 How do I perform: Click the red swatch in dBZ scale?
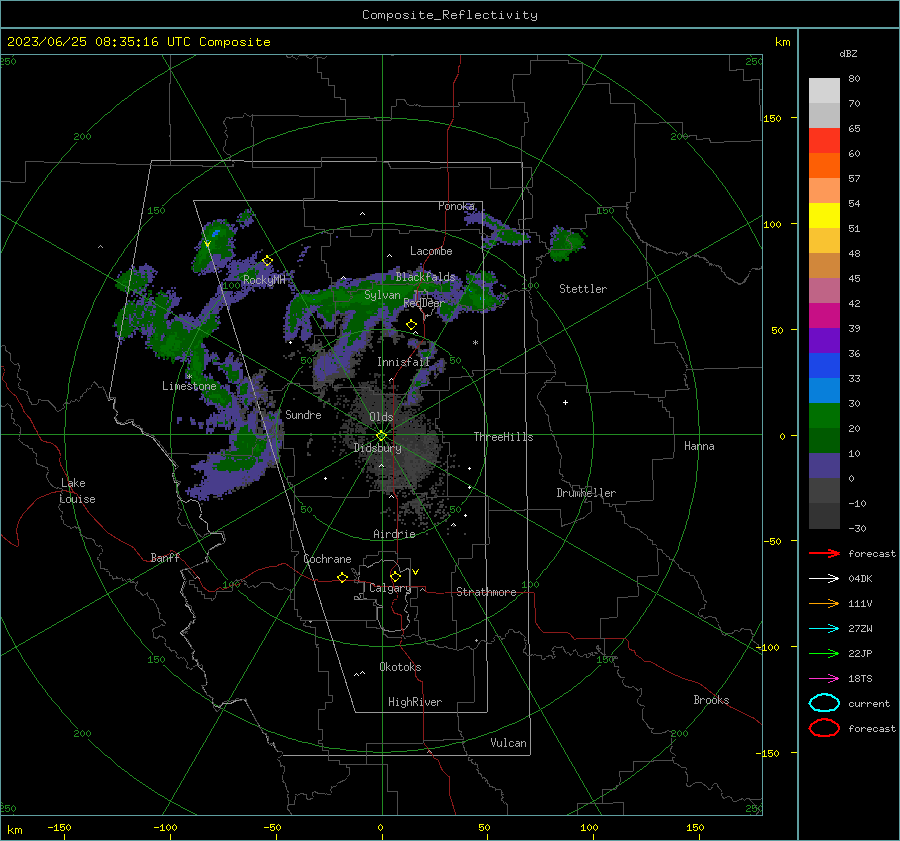click(824, 141)
